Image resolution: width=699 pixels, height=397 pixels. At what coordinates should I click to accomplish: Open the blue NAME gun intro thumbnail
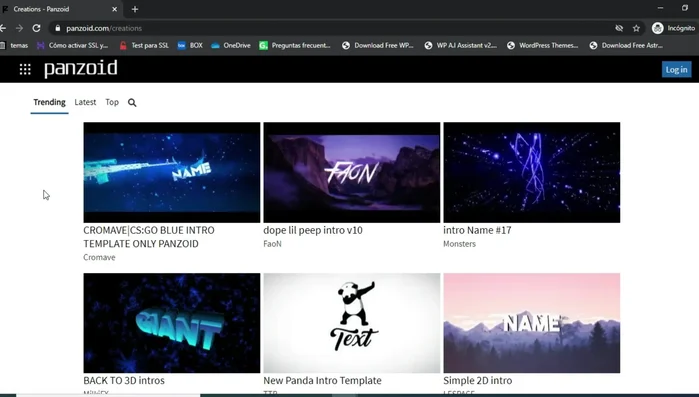pos(172,172)
